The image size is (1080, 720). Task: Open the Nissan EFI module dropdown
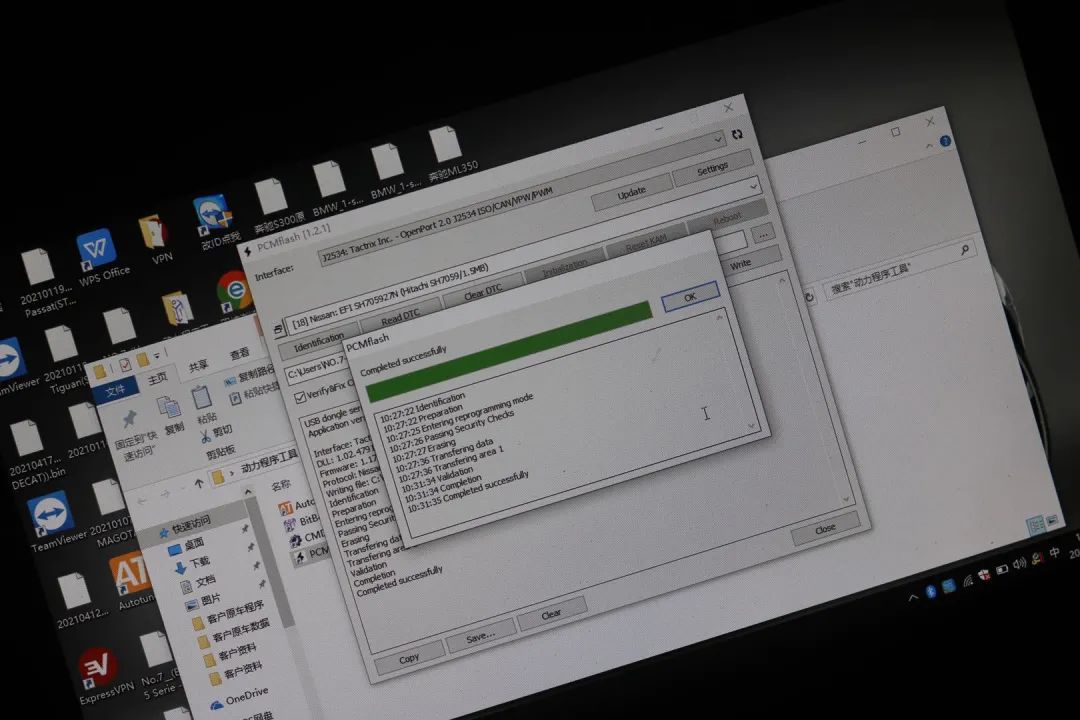pyautogui.click(x=521, y=255)
